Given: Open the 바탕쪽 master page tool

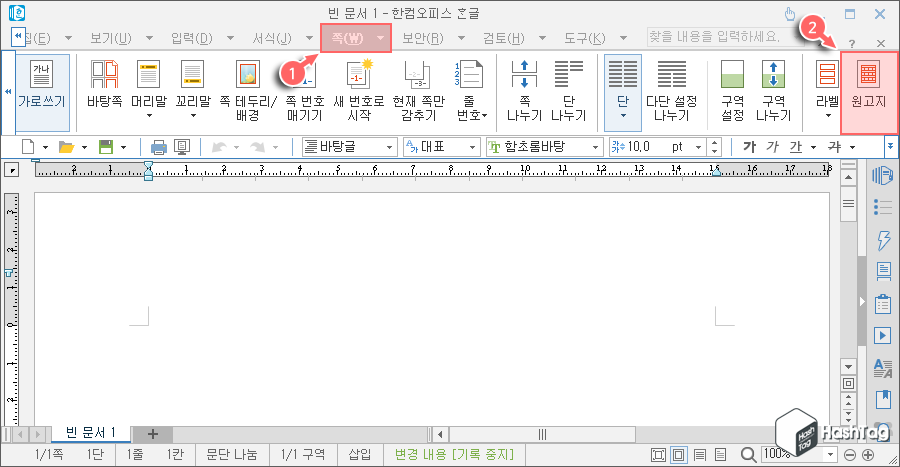Looking at the screenshot, I should [104, 84].
